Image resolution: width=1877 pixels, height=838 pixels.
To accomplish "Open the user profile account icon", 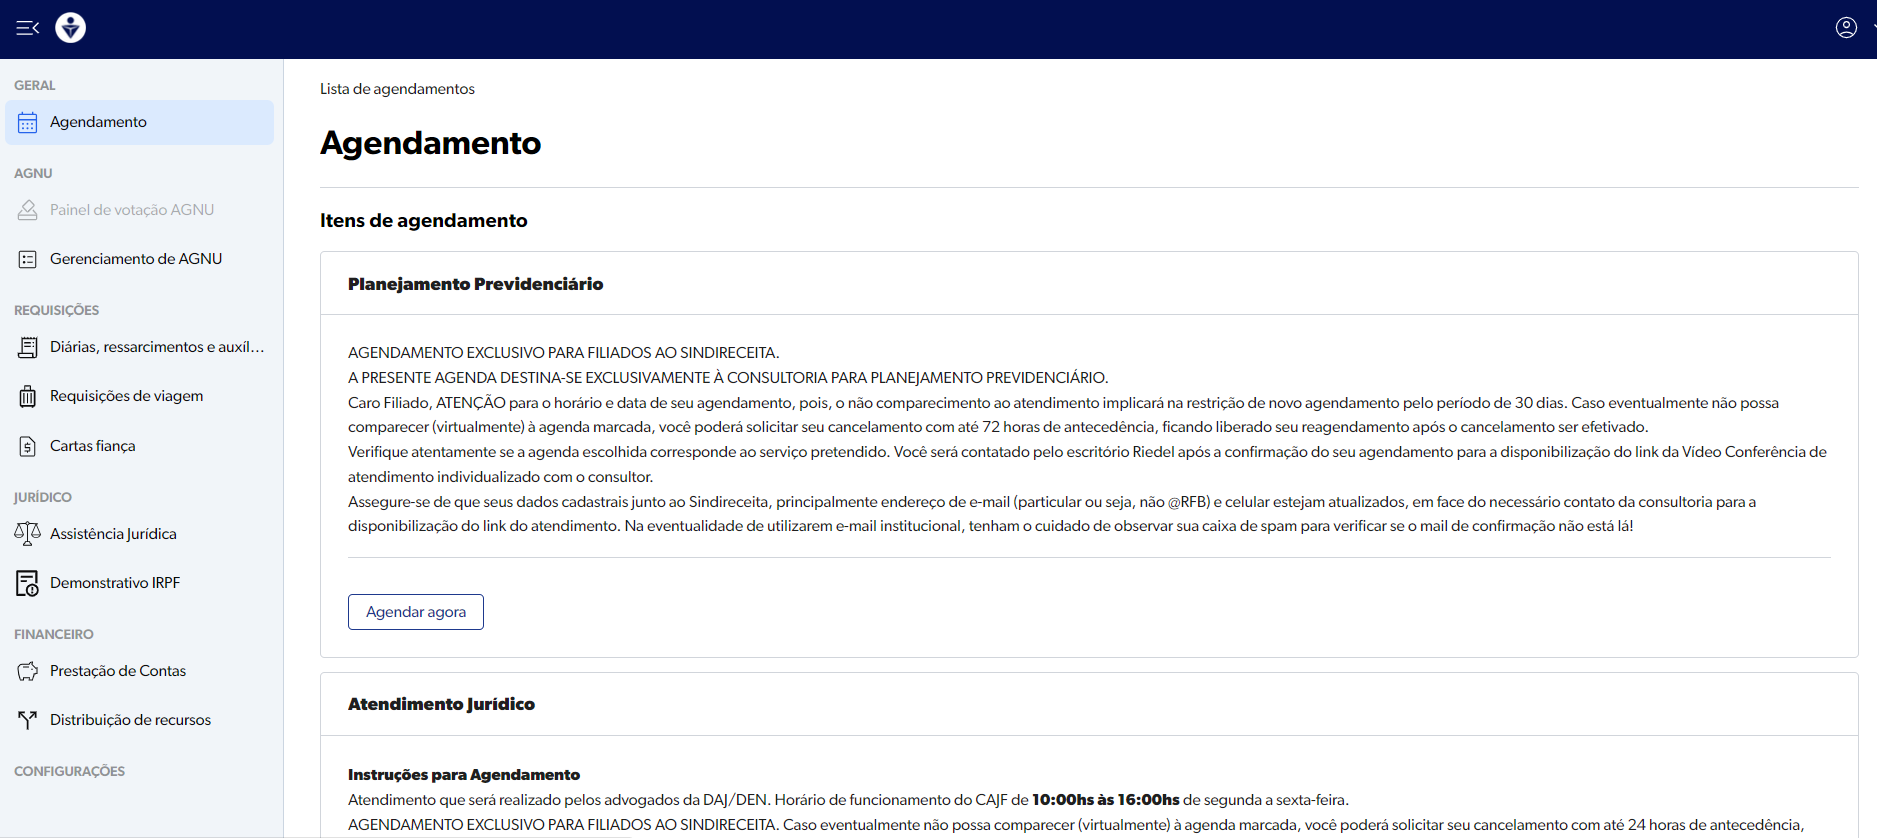I will [x=1846, y=28].
